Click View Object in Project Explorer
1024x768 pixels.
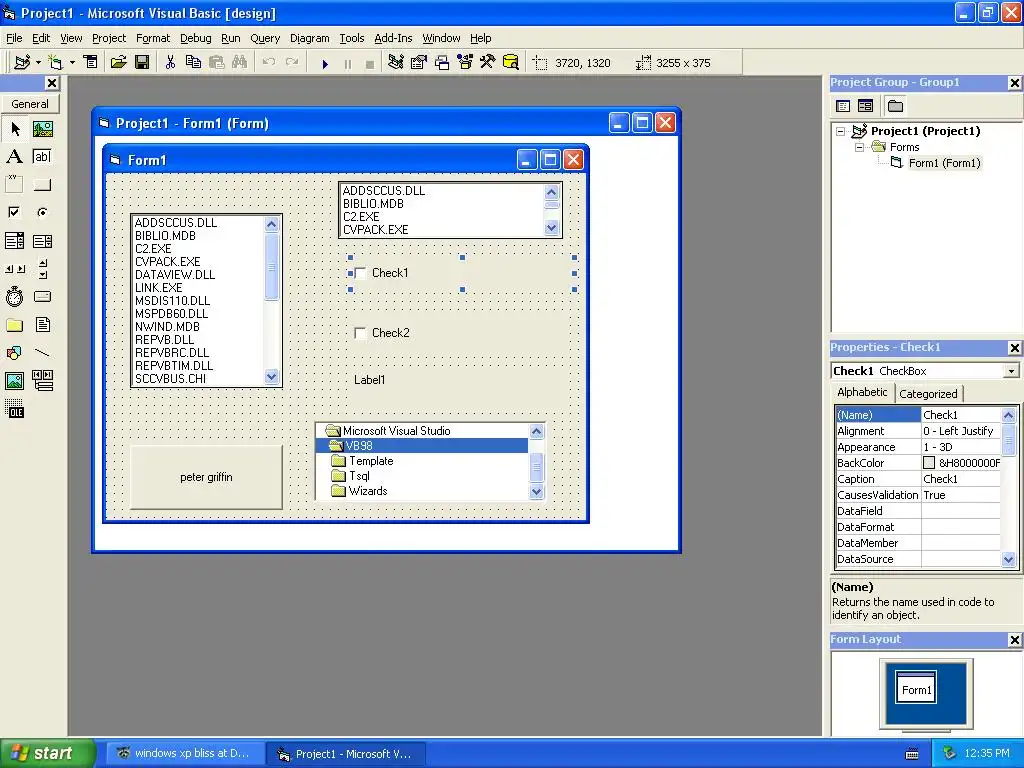865,106
